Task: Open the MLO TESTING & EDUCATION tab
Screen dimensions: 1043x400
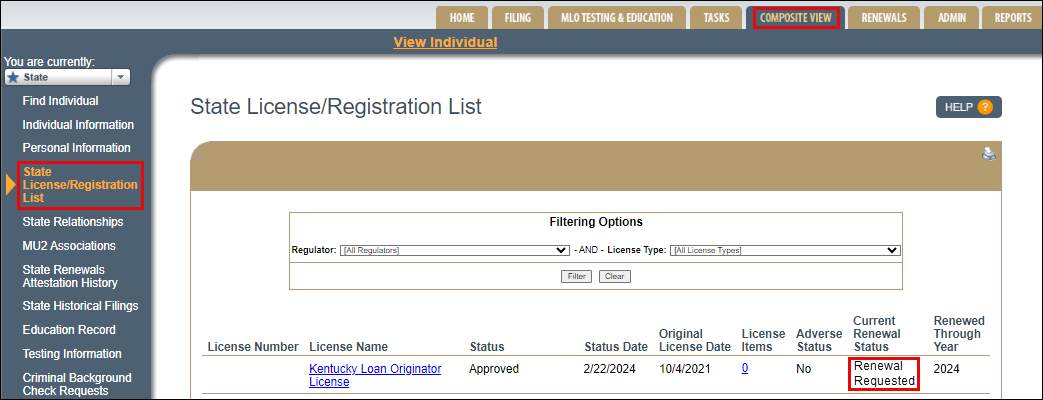Action: (x=617, y=18)
